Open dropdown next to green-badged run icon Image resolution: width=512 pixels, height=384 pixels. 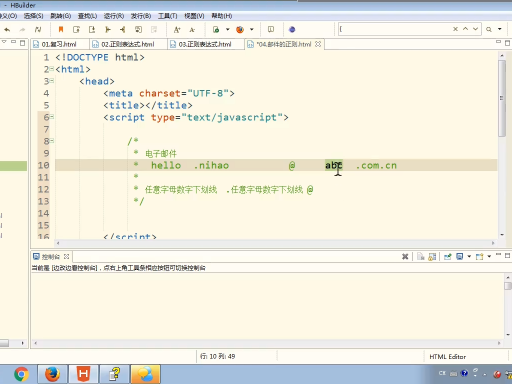click(x=228, y=29)
